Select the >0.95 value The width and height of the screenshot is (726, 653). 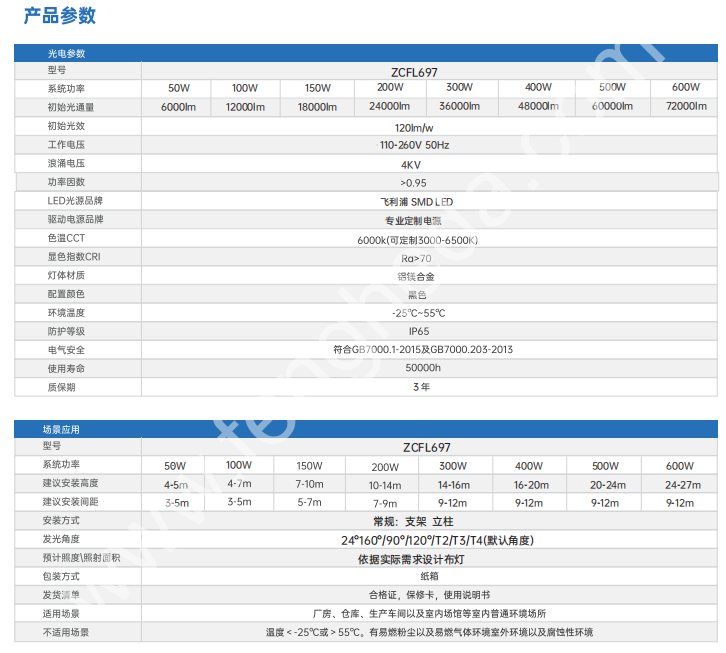(x=413, y=183)
